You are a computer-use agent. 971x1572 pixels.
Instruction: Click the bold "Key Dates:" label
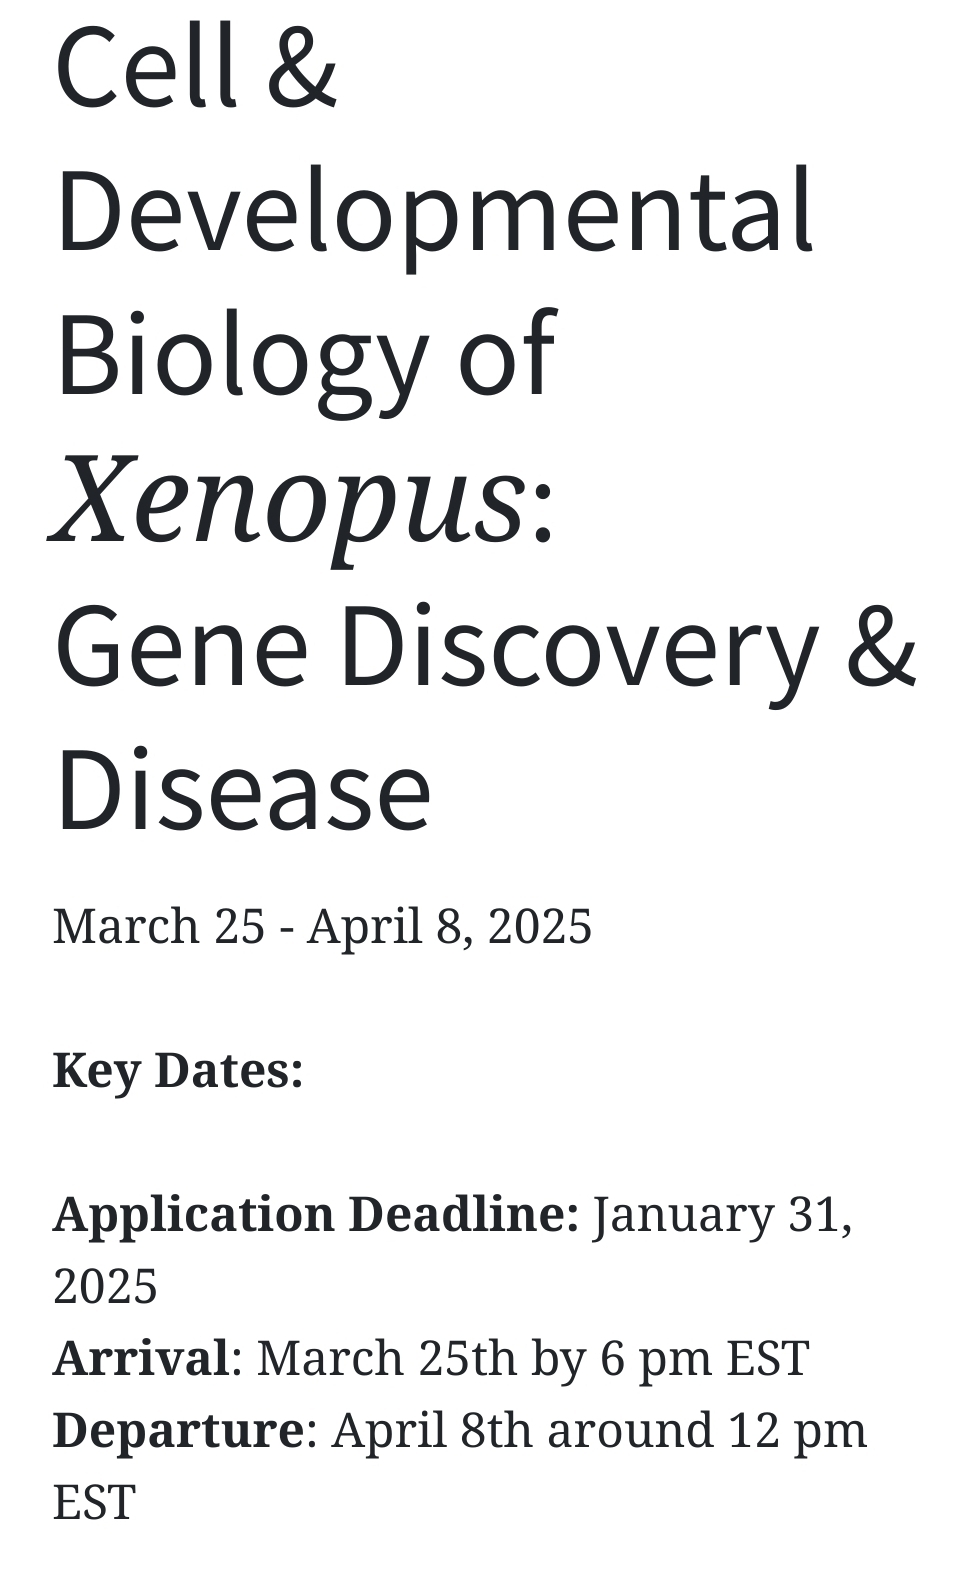pos(178,1070)
